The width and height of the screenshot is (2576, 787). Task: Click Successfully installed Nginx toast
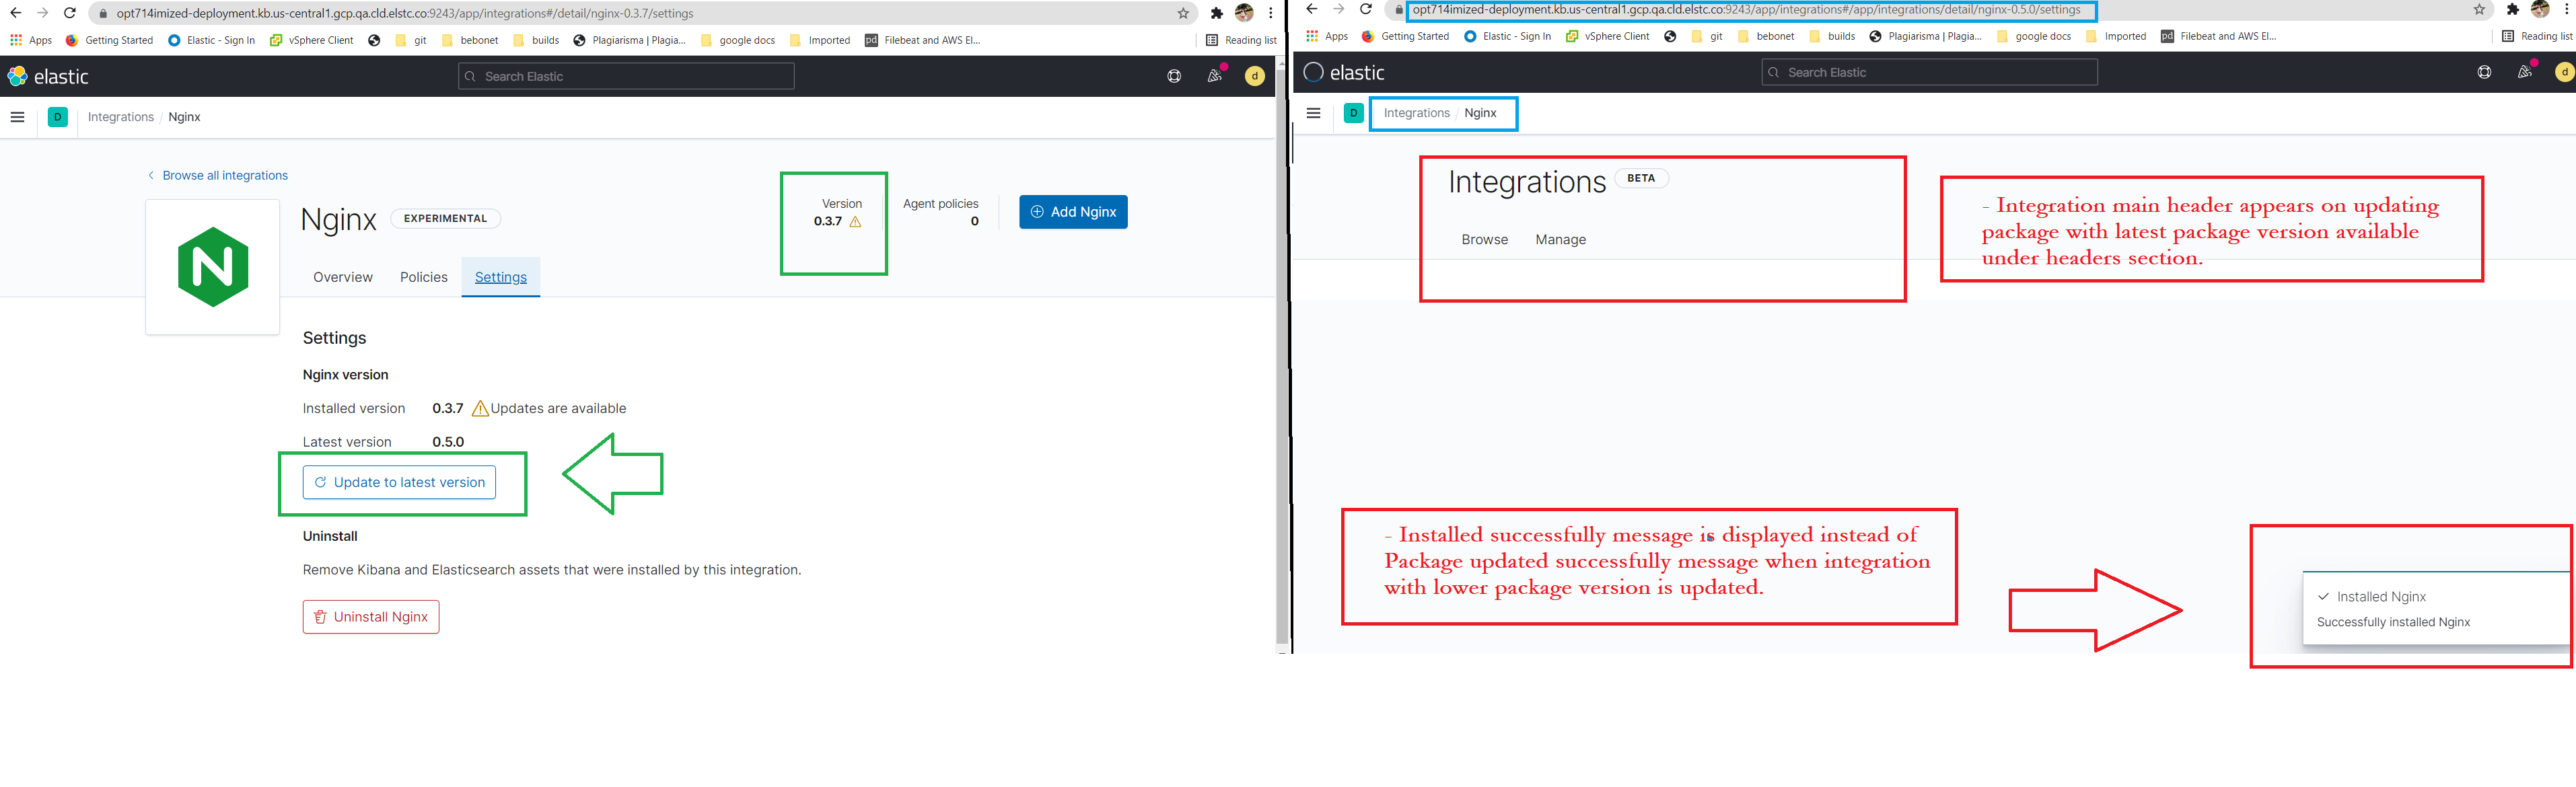click(x=2436, y=609)
